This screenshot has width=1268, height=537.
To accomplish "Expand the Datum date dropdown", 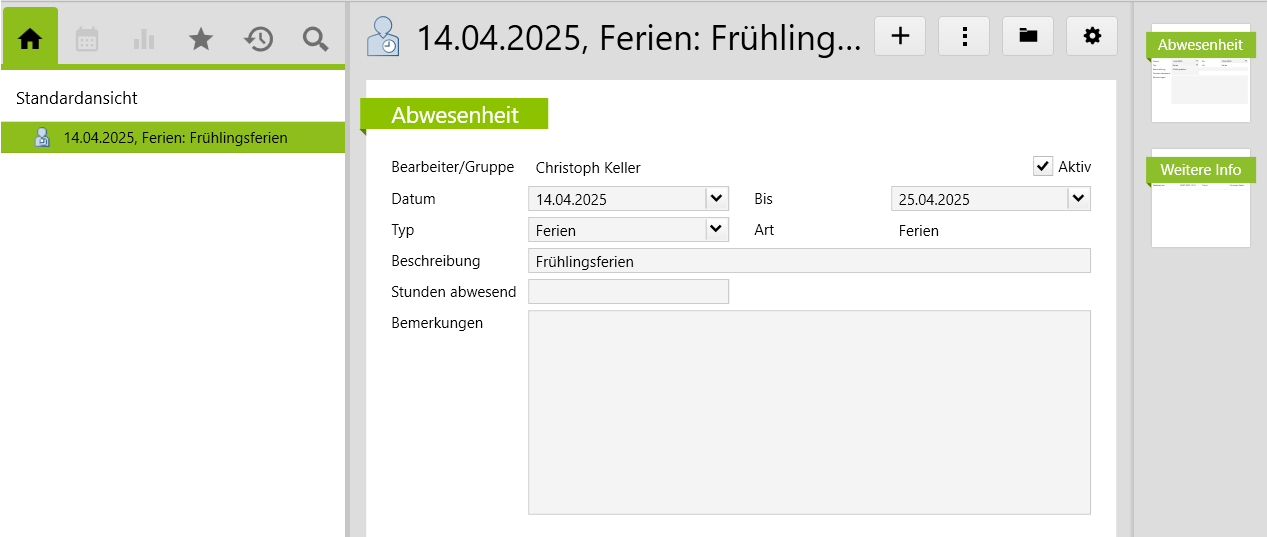I will click(717, 198).
